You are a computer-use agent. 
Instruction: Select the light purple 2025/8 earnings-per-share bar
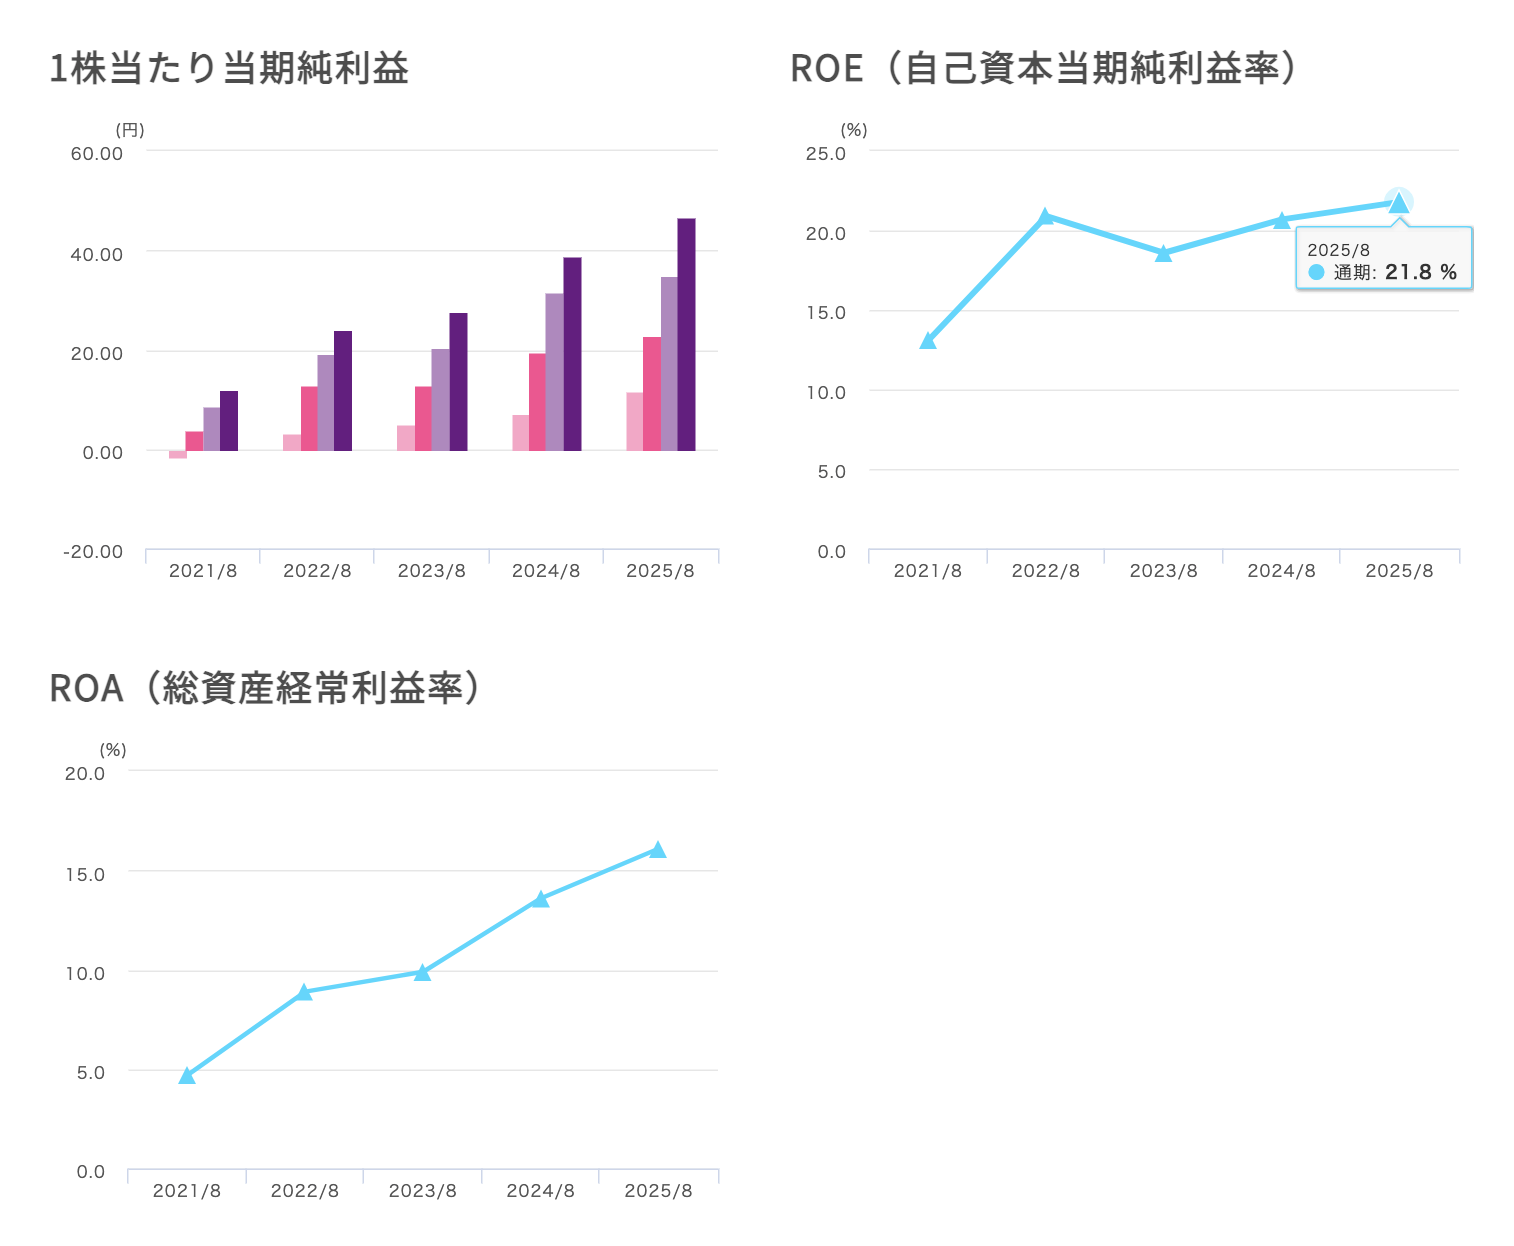(x=669, y=363)
